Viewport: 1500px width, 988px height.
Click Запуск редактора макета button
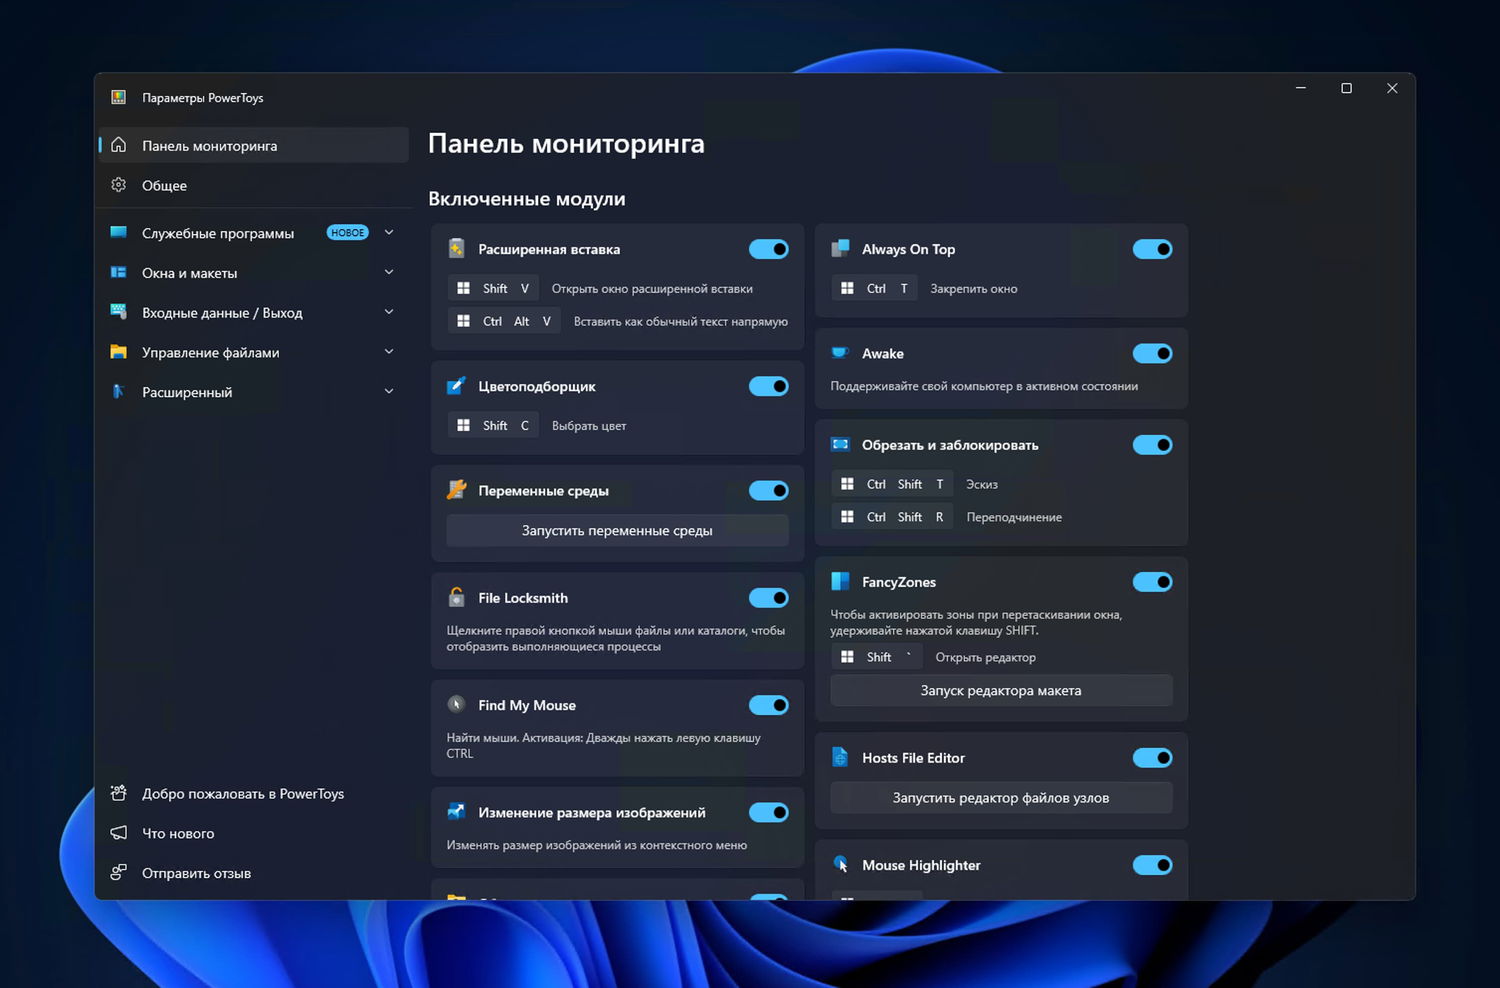point(1001,690)
